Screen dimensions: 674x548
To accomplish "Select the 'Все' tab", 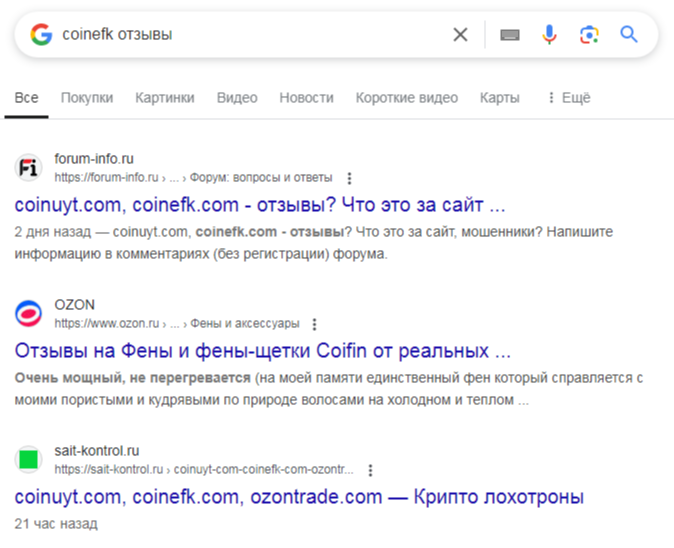I will [26, 98].
